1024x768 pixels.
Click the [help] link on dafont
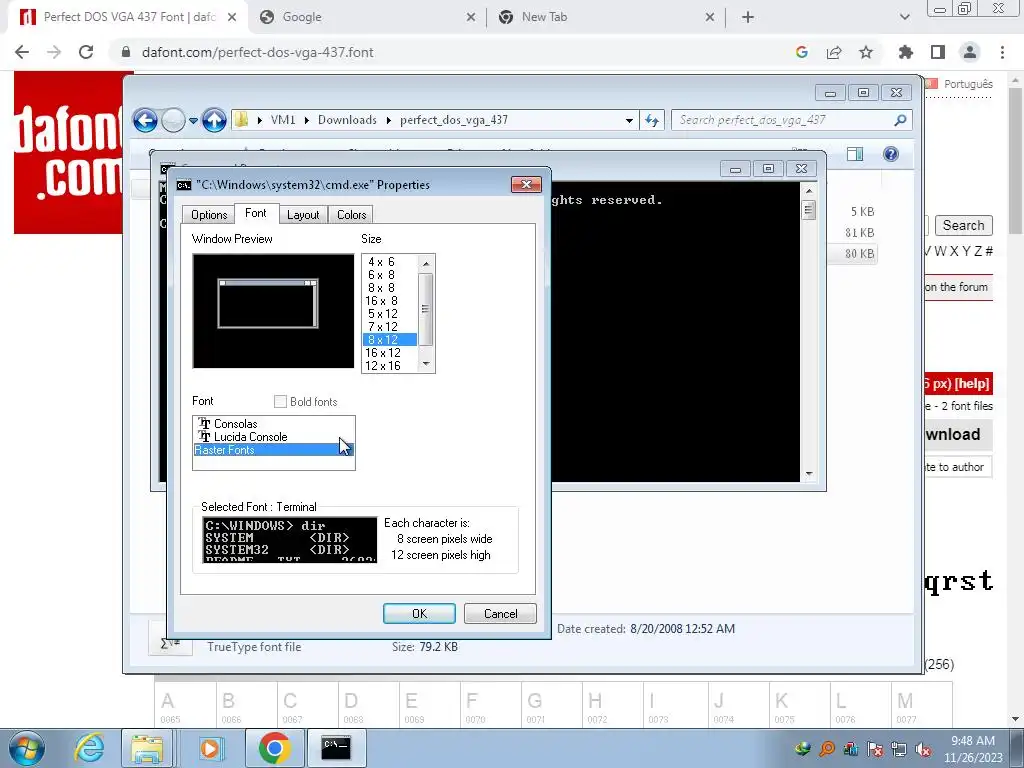click(972, 384)
